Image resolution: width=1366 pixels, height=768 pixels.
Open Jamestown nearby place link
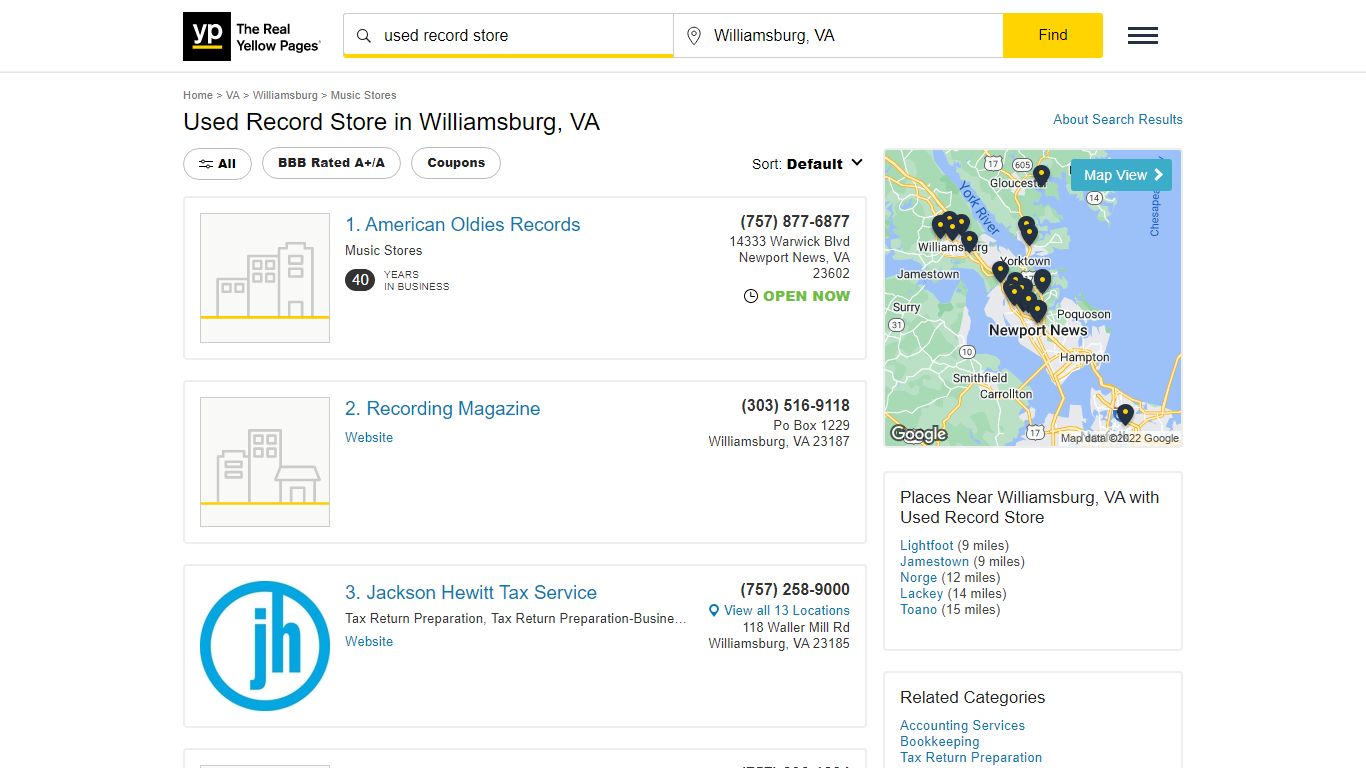pyautogui.click(x=934, y=561)
